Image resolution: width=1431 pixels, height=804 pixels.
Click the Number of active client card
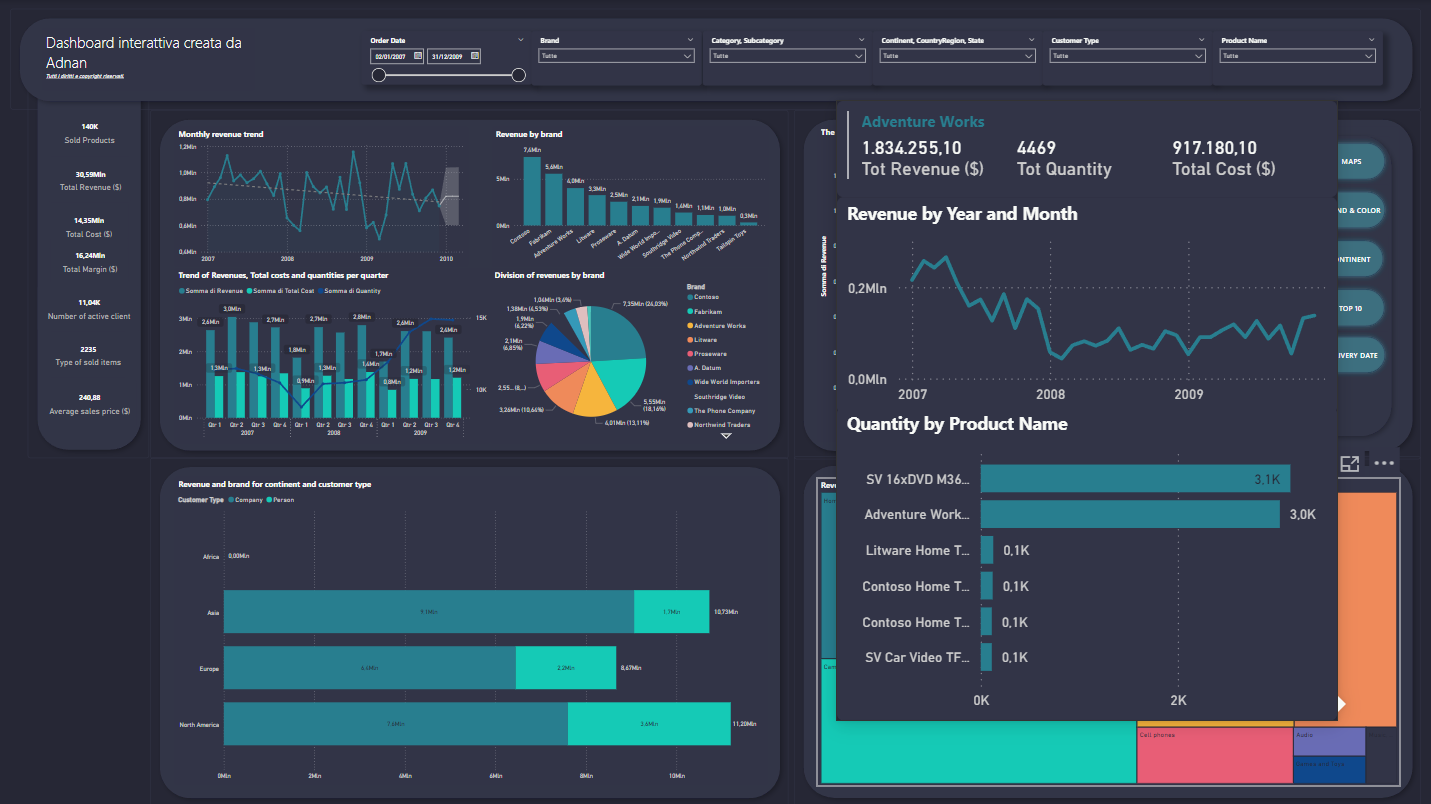[89, 309]
